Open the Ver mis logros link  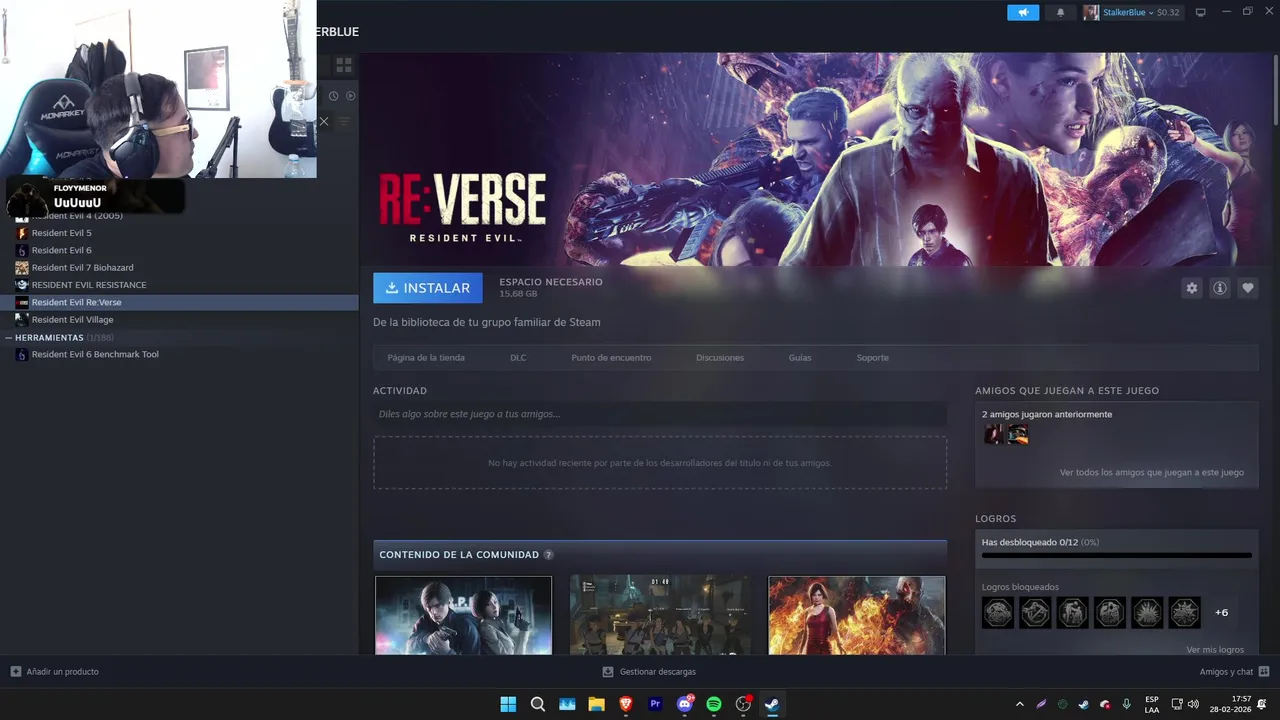point(1215,650)
